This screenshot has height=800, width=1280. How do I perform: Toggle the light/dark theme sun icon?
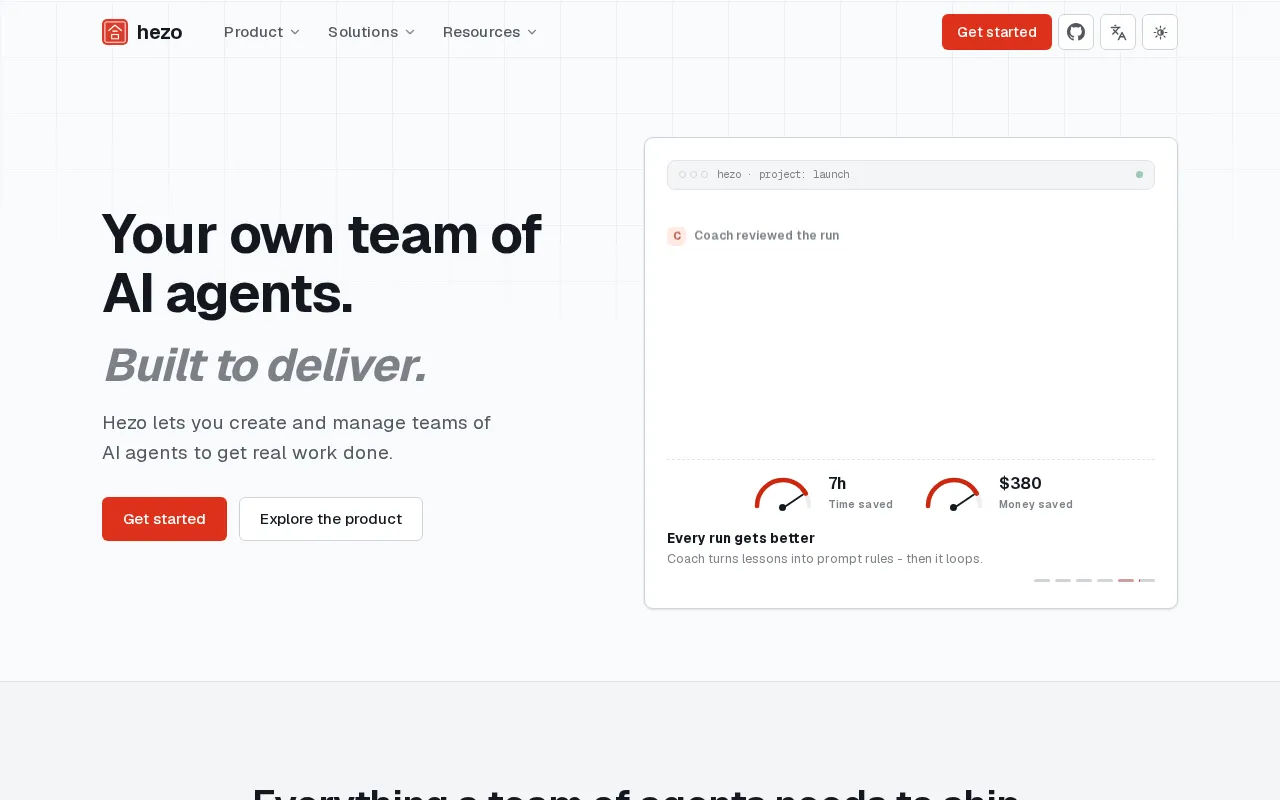1160,32
